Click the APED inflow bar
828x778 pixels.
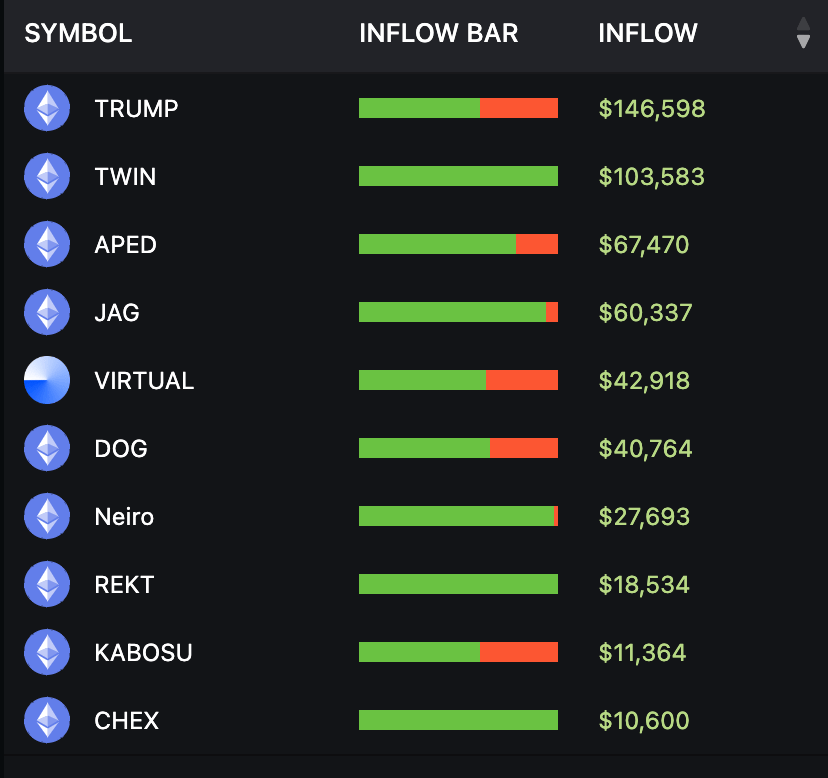click(458, 244)
